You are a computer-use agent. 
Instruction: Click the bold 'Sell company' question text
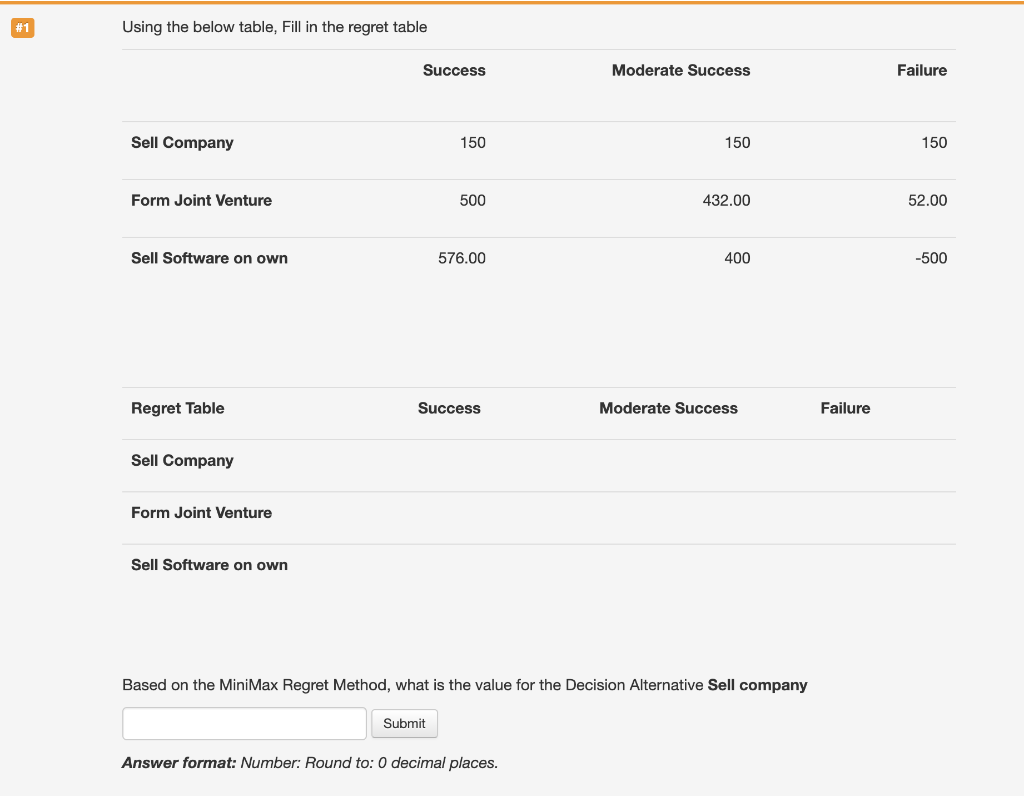(x=757, y=685)
